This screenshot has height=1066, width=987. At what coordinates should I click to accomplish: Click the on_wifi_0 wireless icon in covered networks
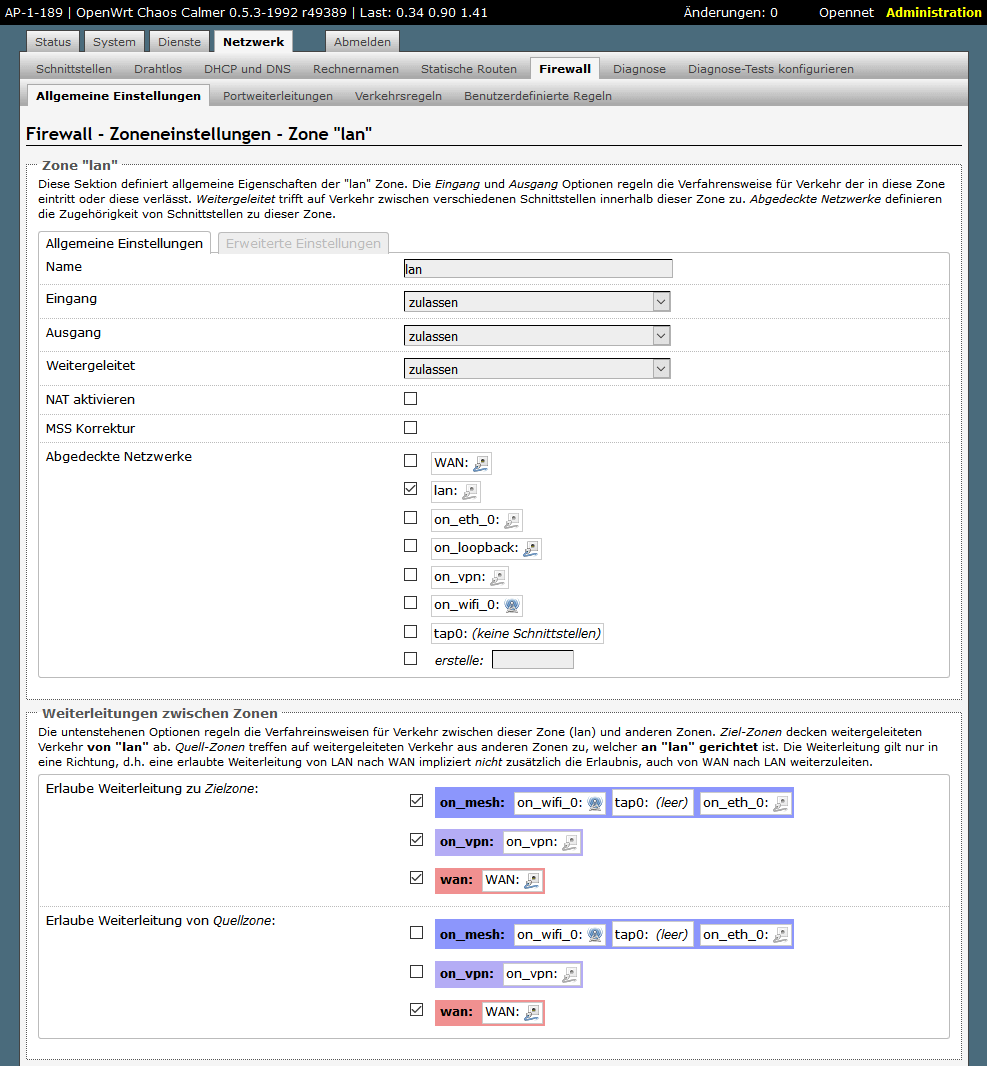tap(511, 605)
